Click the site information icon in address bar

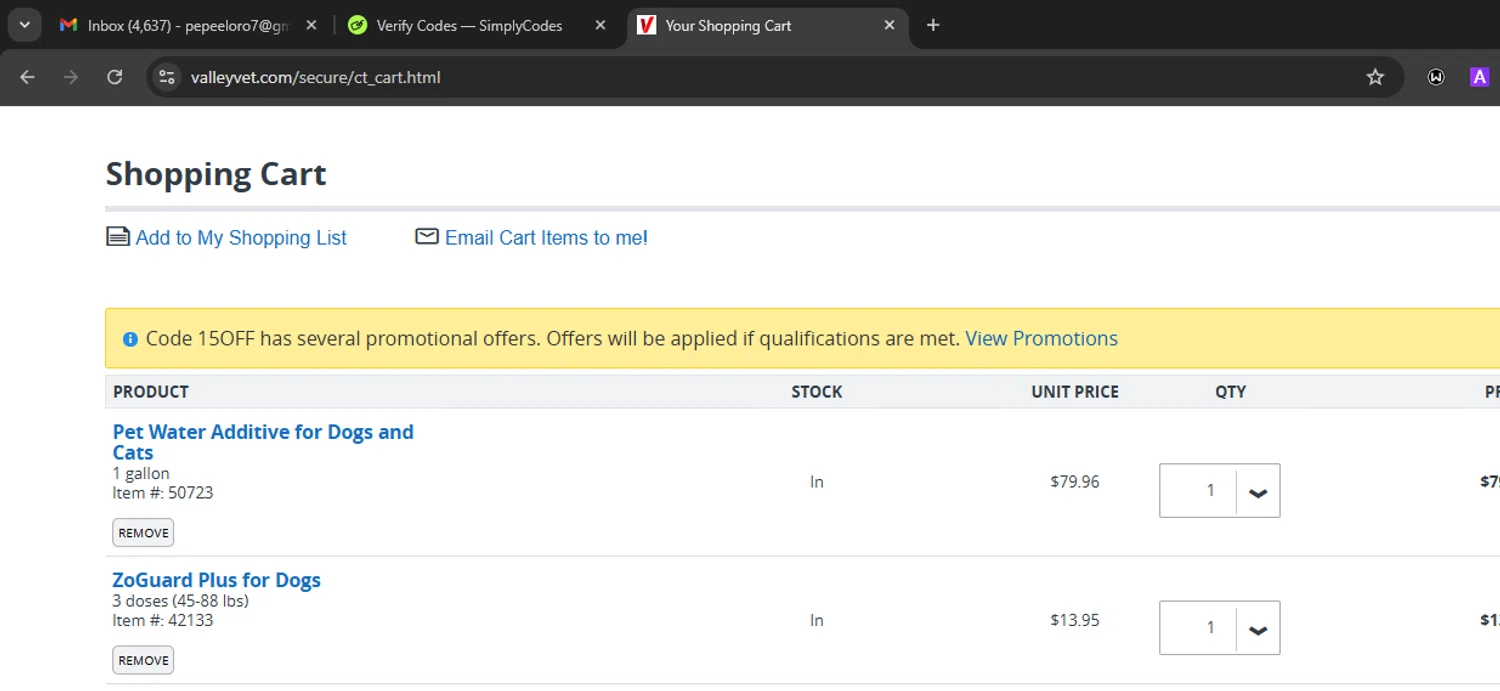(x=167, y=77)
